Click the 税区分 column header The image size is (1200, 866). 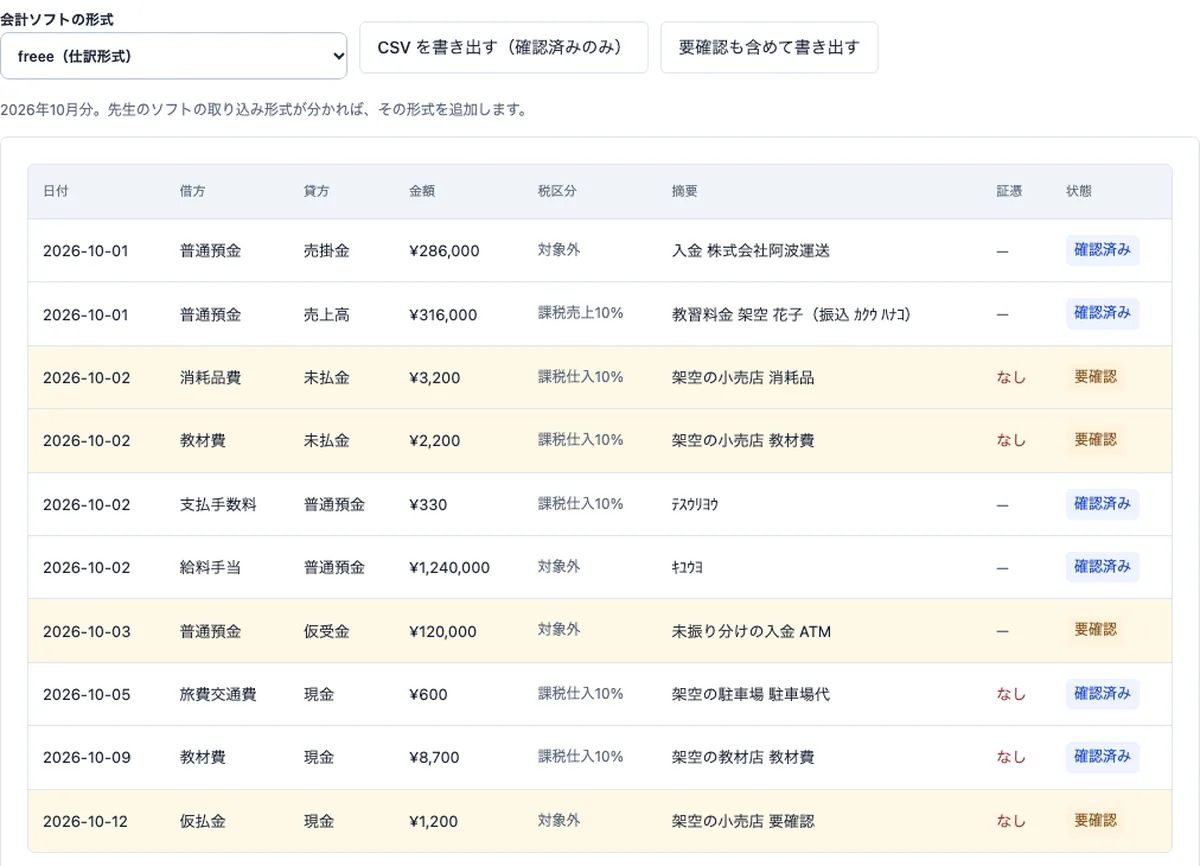tap(557, 191)
